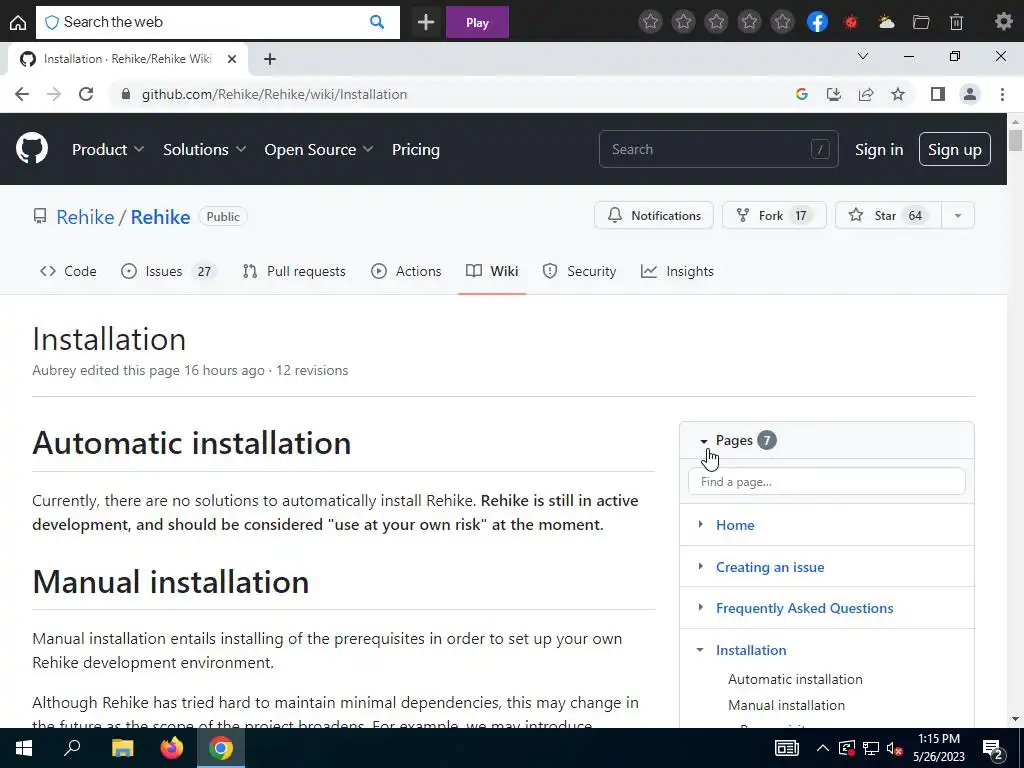
Task: Click the Search the web box
Action: [217, 22]
